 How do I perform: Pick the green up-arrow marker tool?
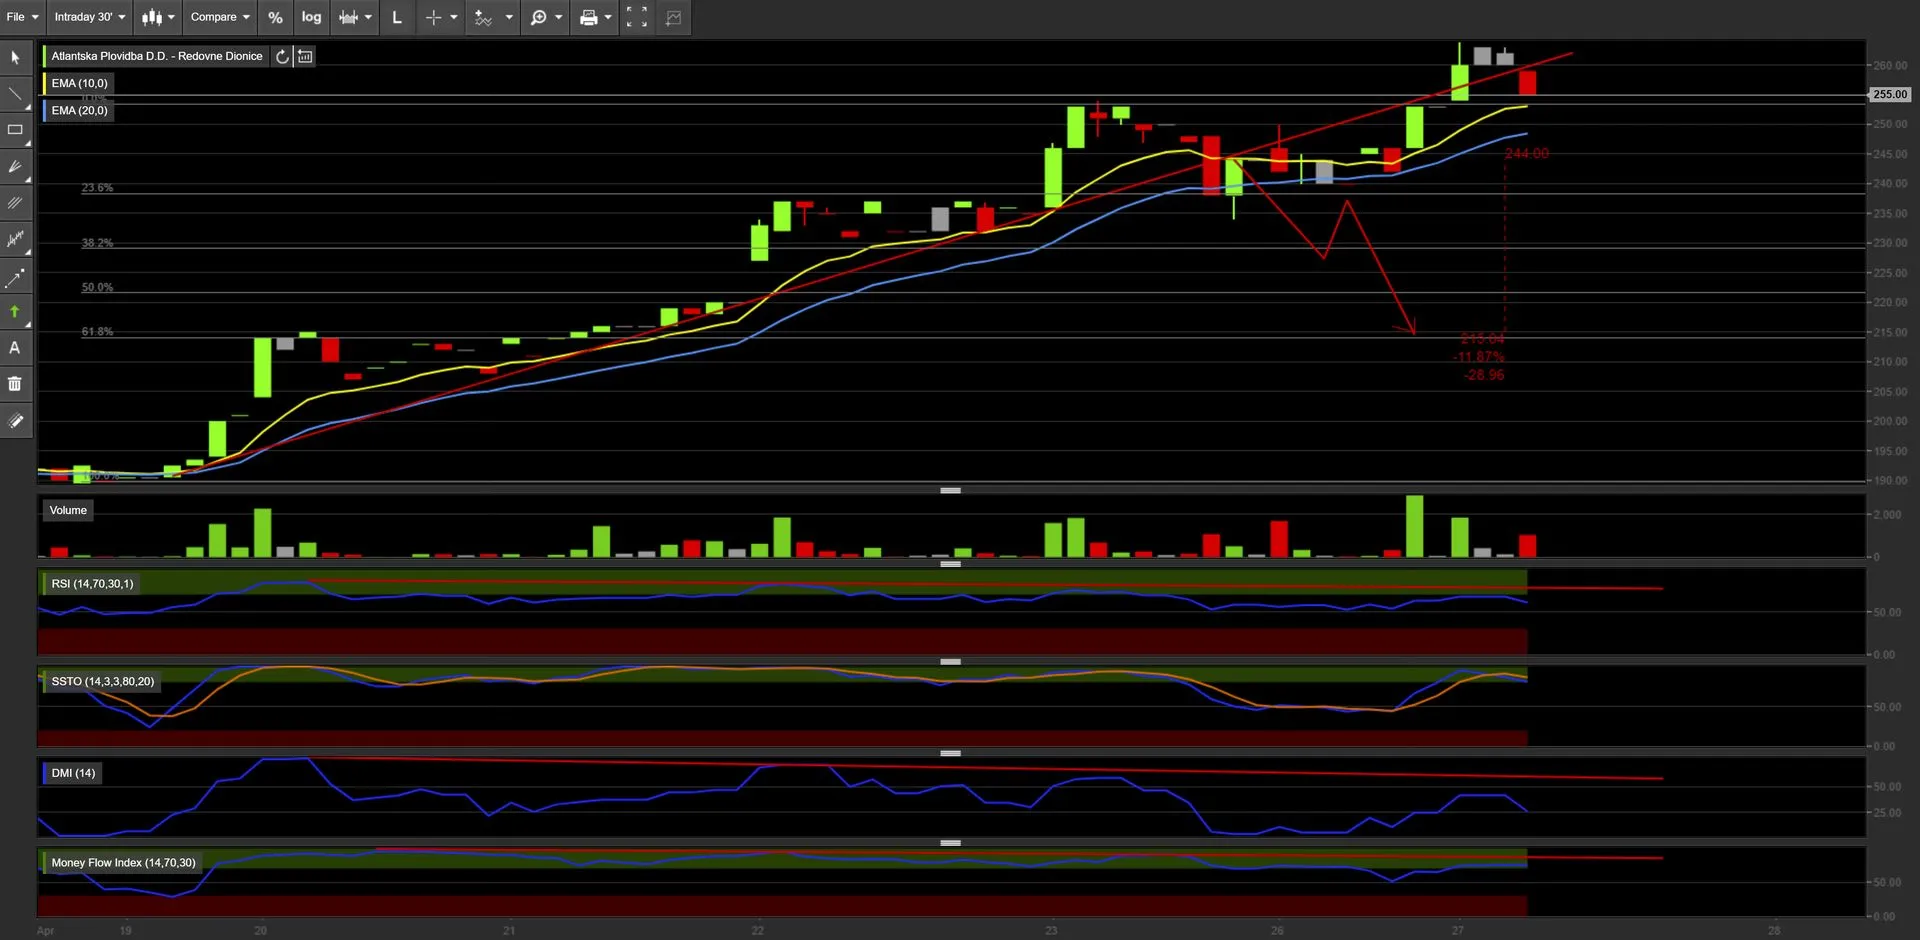(x=15, y=312)
